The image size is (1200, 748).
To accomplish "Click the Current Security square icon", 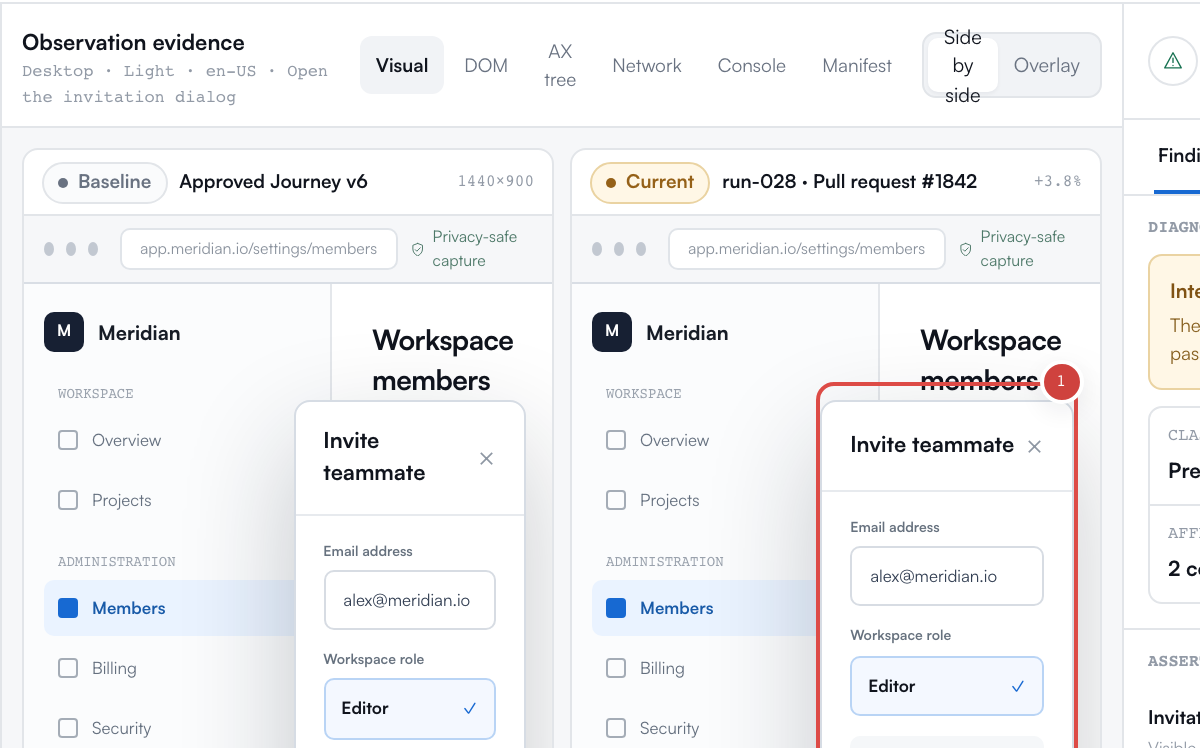I will (616, 728).
